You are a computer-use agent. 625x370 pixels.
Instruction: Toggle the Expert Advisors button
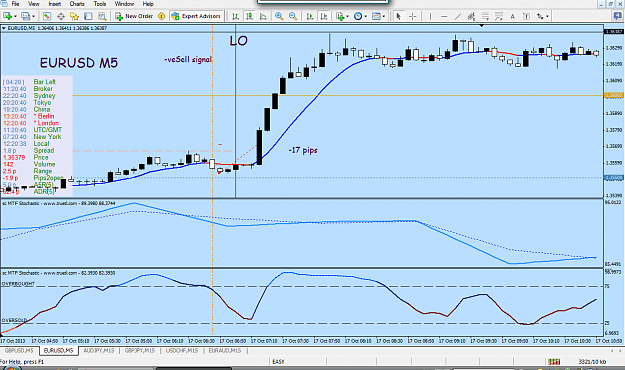coord(196,16)
